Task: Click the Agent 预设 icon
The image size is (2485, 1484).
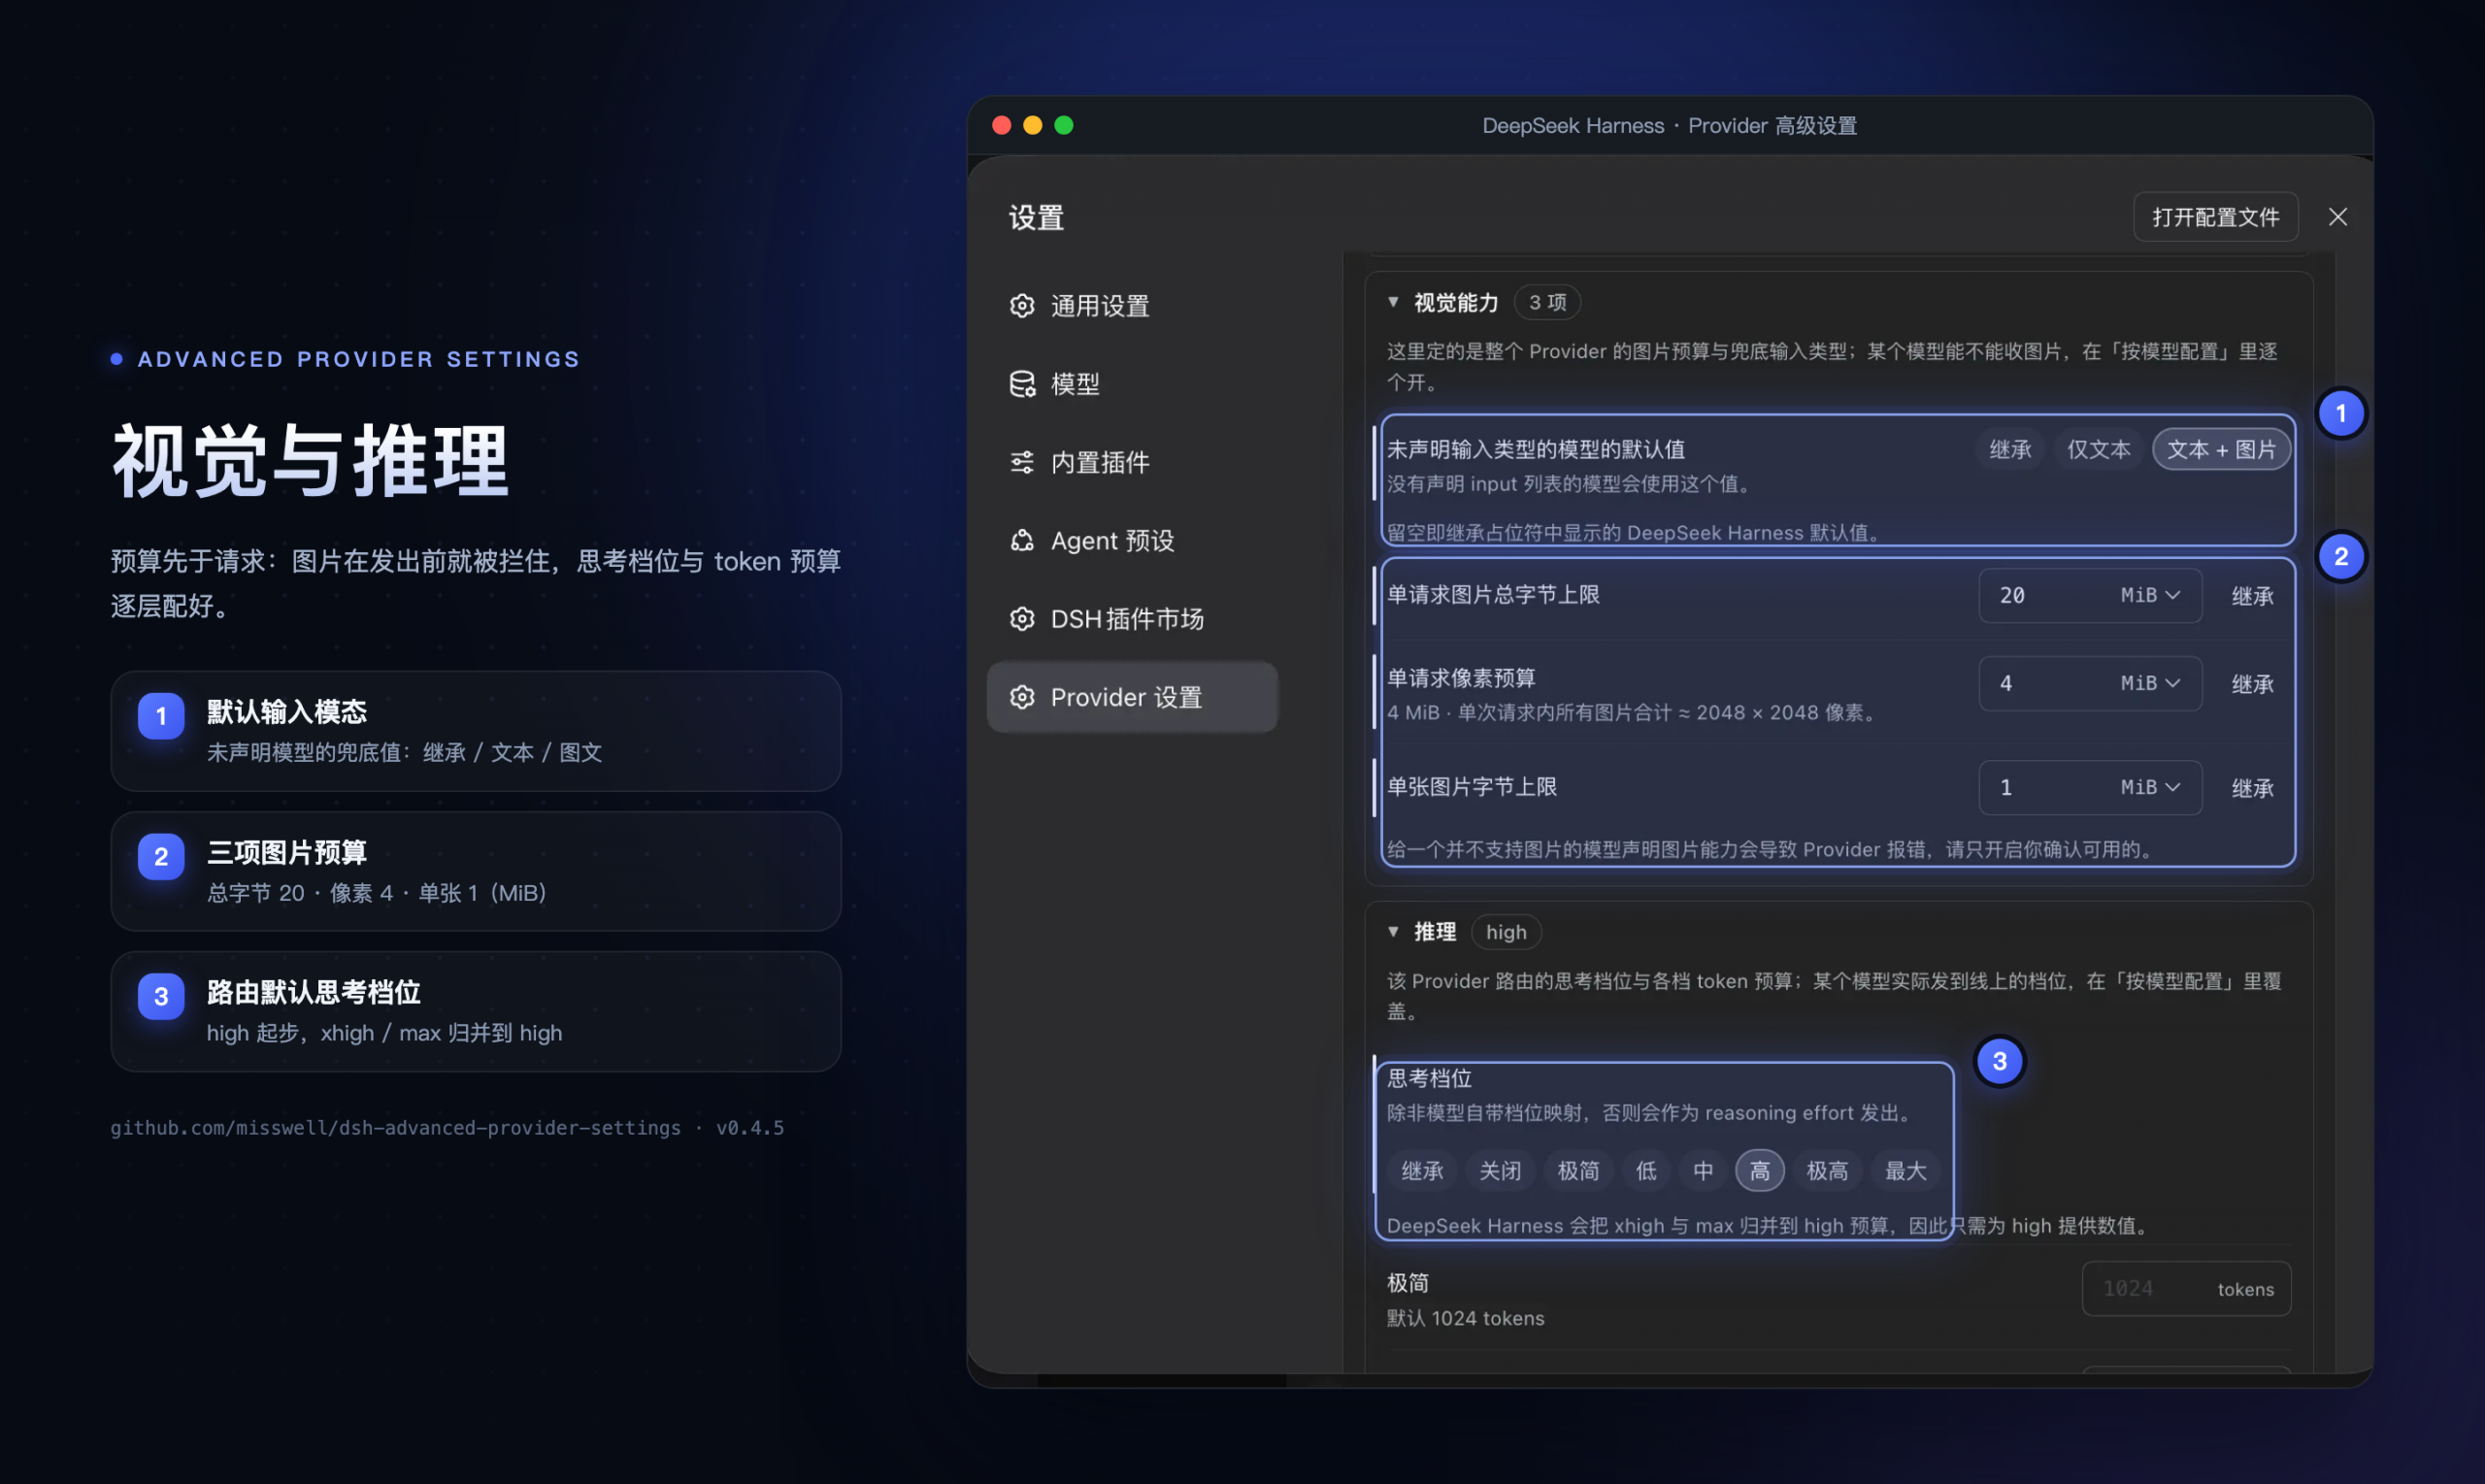Action: coord(1021,540)
